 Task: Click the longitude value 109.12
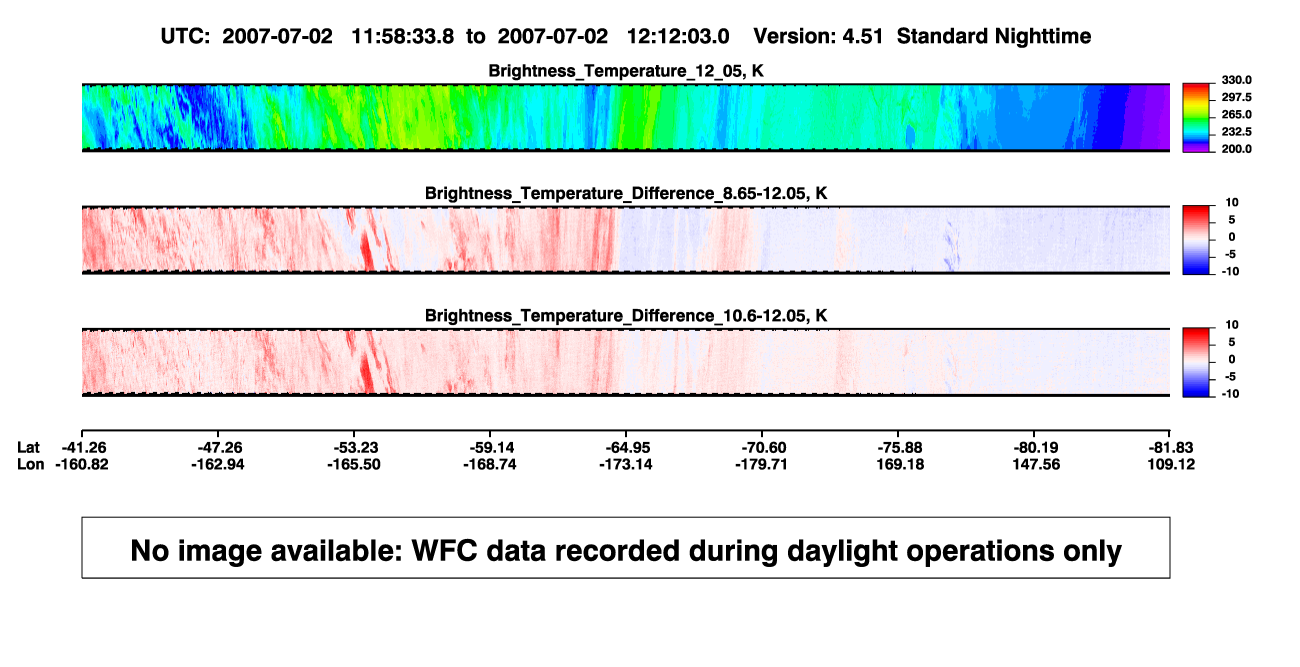tap(1171, 464)
